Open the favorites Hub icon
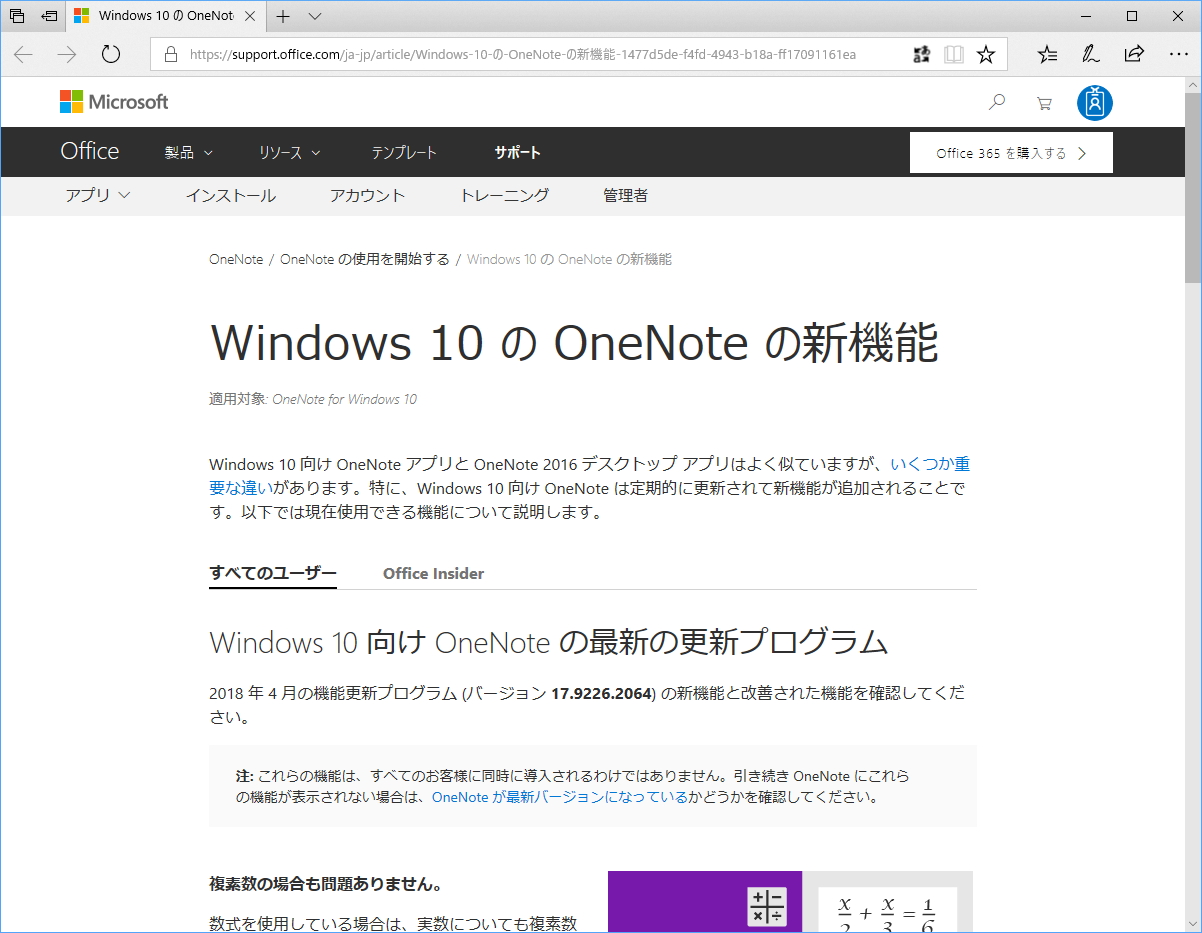The width and height of the screenshot is (1202, 933). (x=1046, y=55)
